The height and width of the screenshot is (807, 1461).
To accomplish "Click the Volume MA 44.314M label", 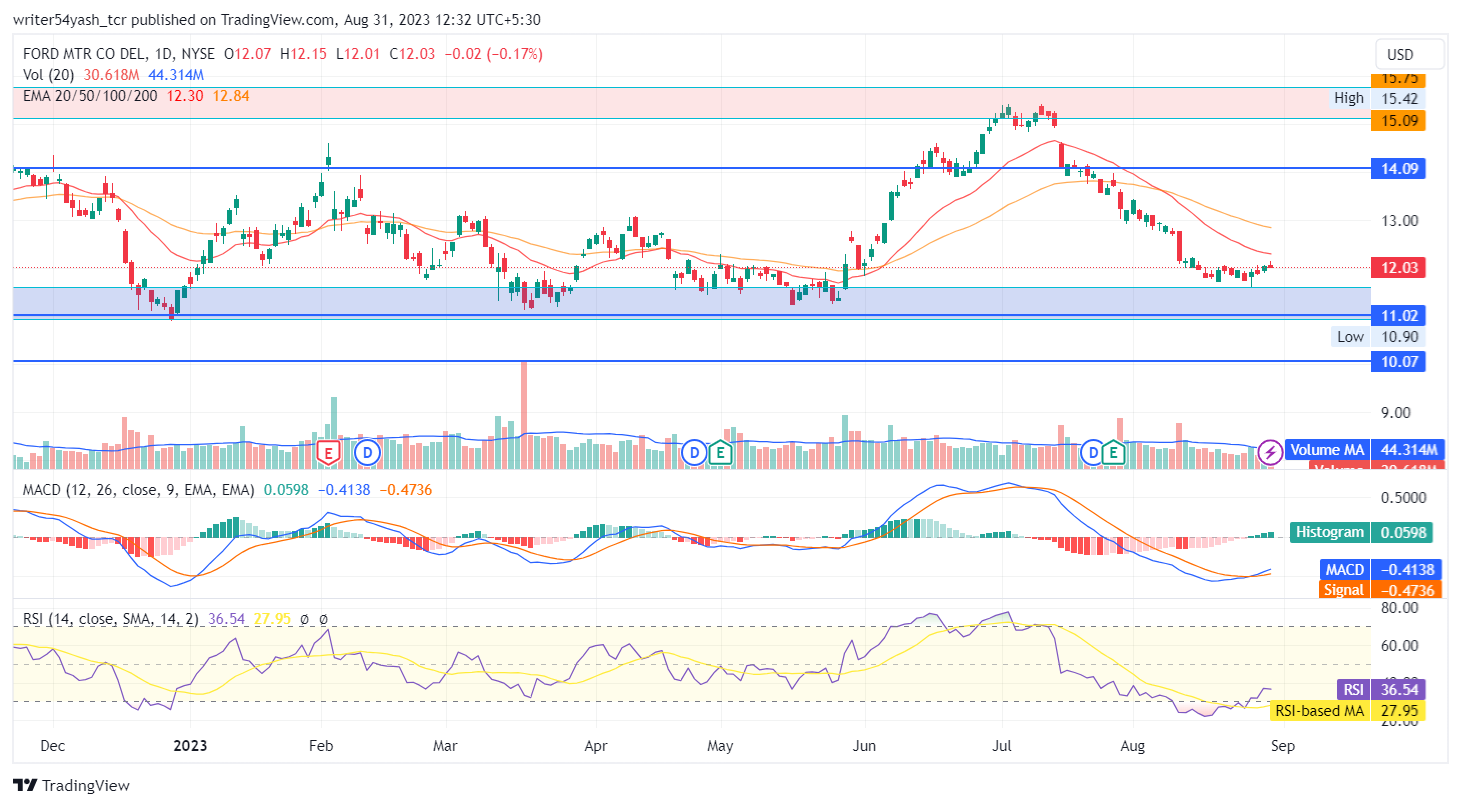I will 1364,450.
